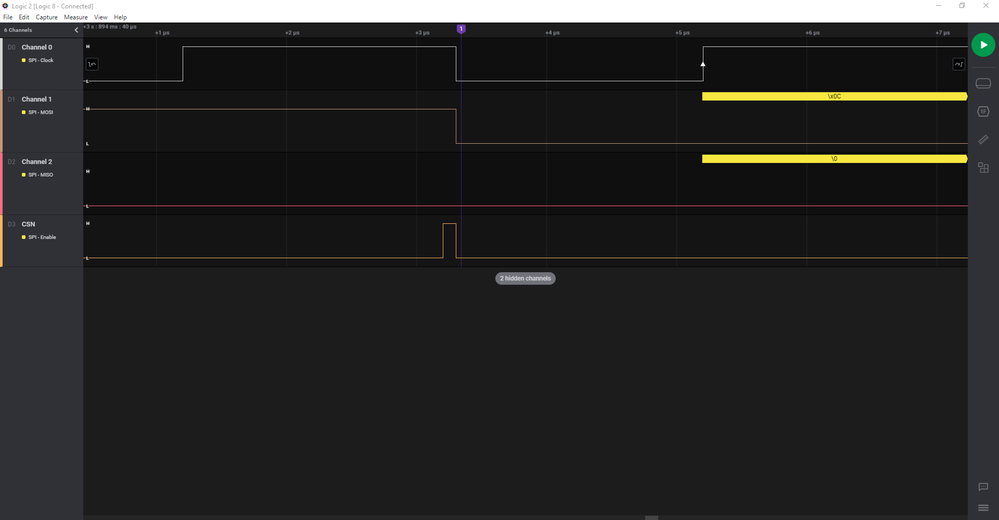Open the Edit menu
This screenshot has height=520, width=999.
click(x=24, y=17)
